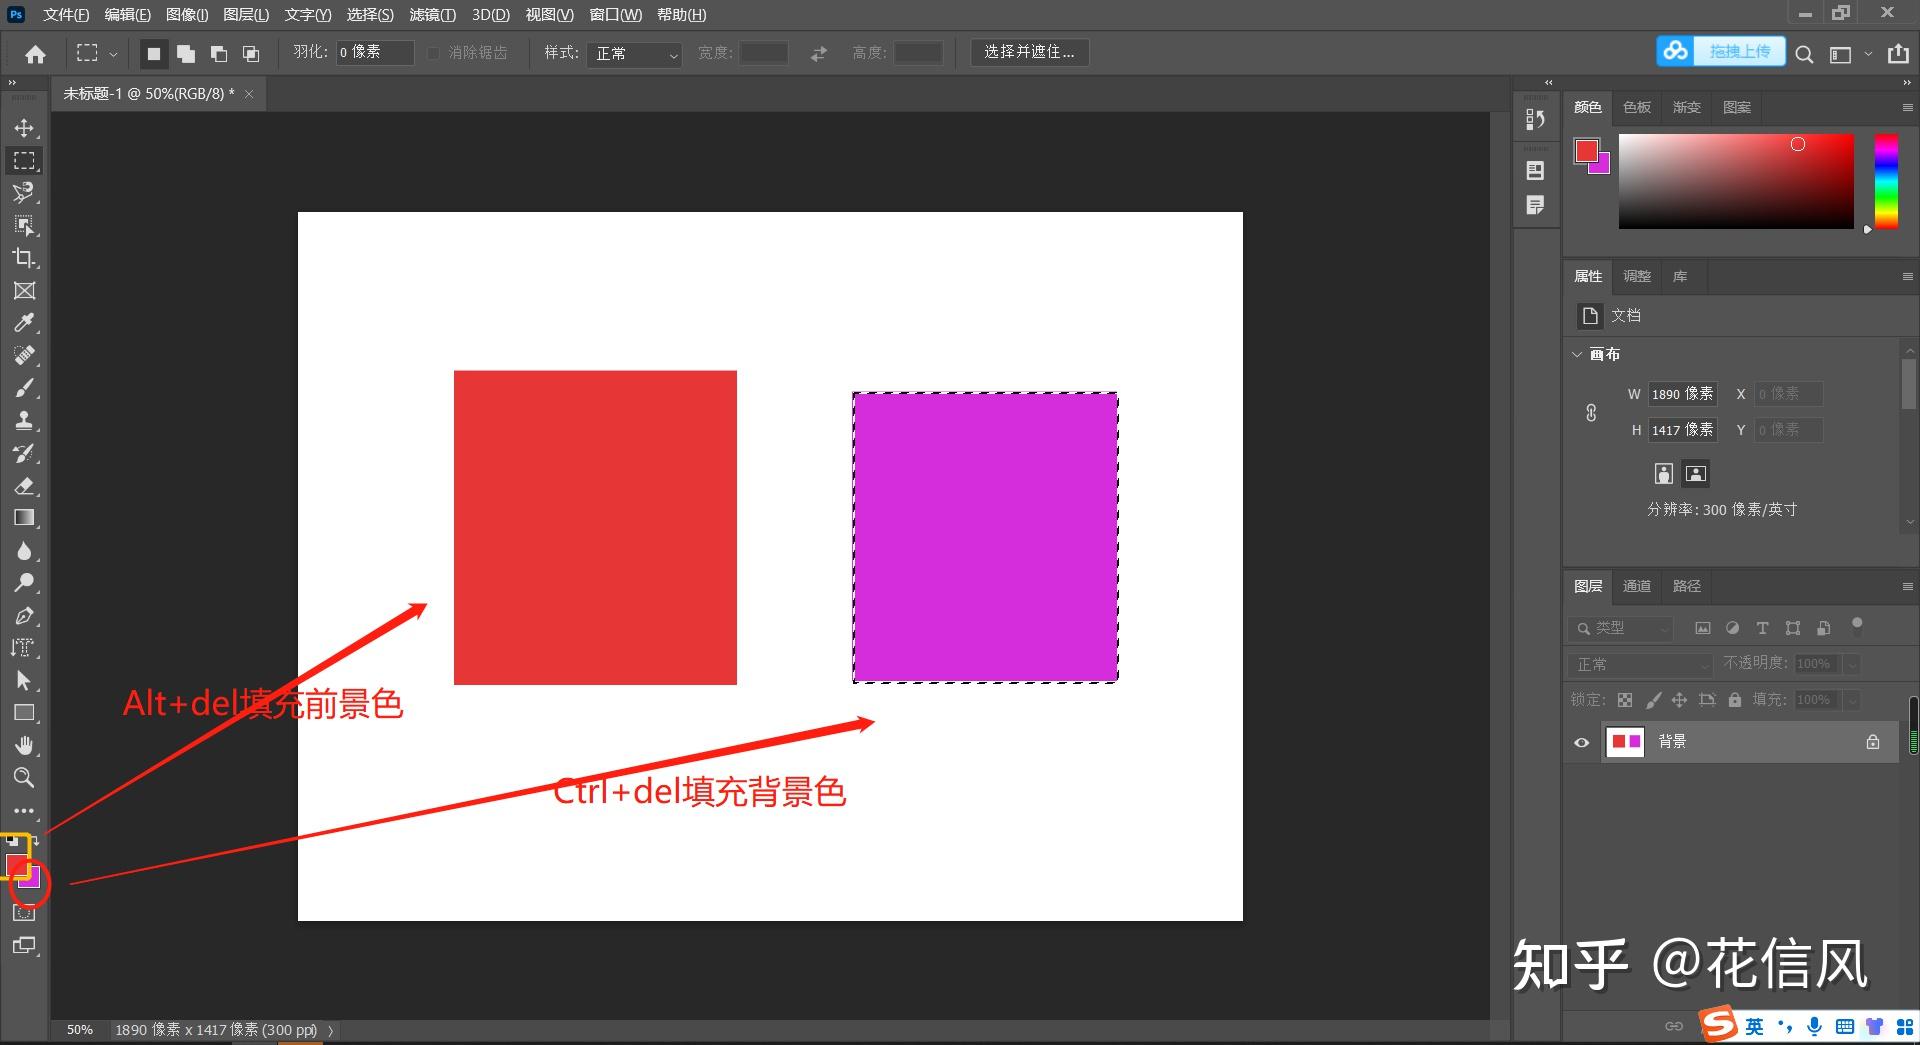Click the foreground color swatch in toolbar
Viewport: 1920px width, 1045px height.
tap(17, 865)
